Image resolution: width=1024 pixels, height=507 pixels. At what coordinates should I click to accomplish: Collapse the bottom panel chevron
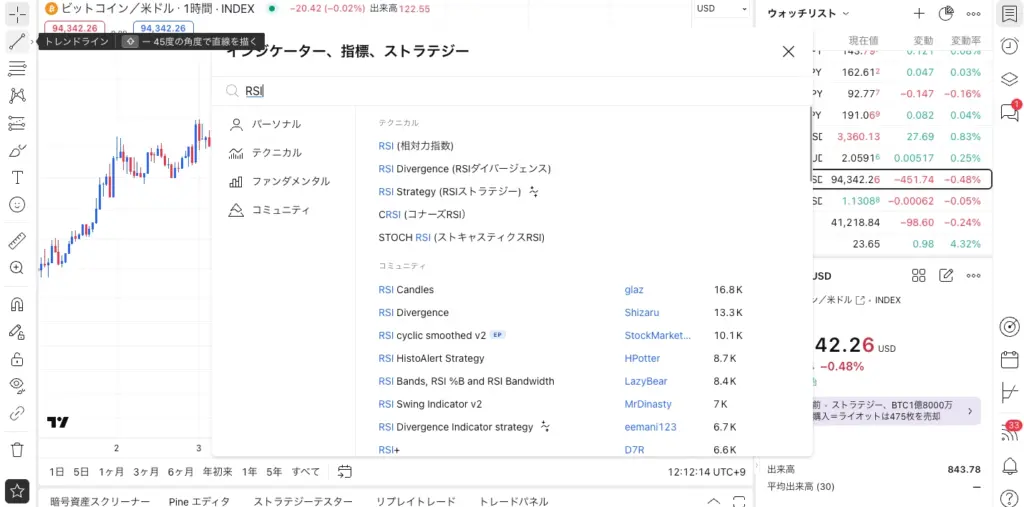coord(713,501)
